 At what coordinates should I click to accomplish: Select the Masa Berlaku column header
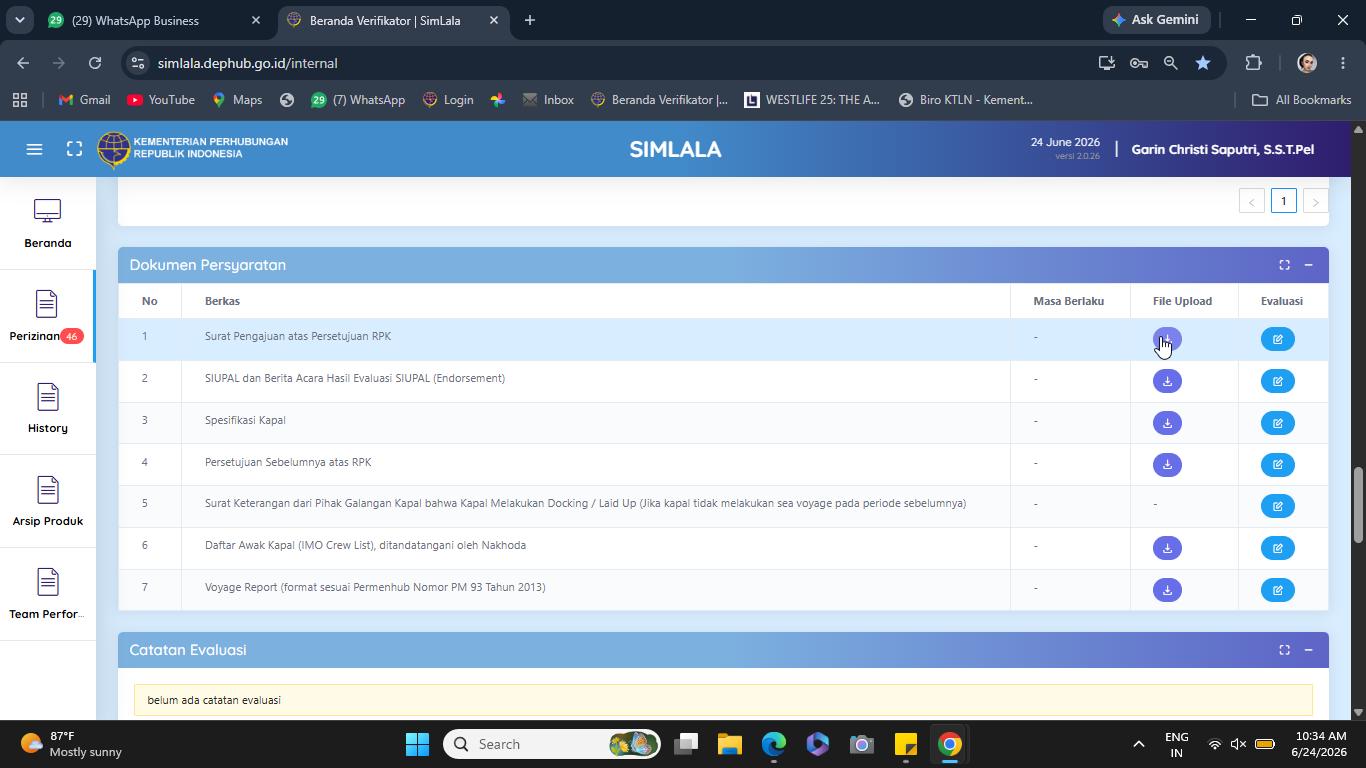(x=1068, y=301)
